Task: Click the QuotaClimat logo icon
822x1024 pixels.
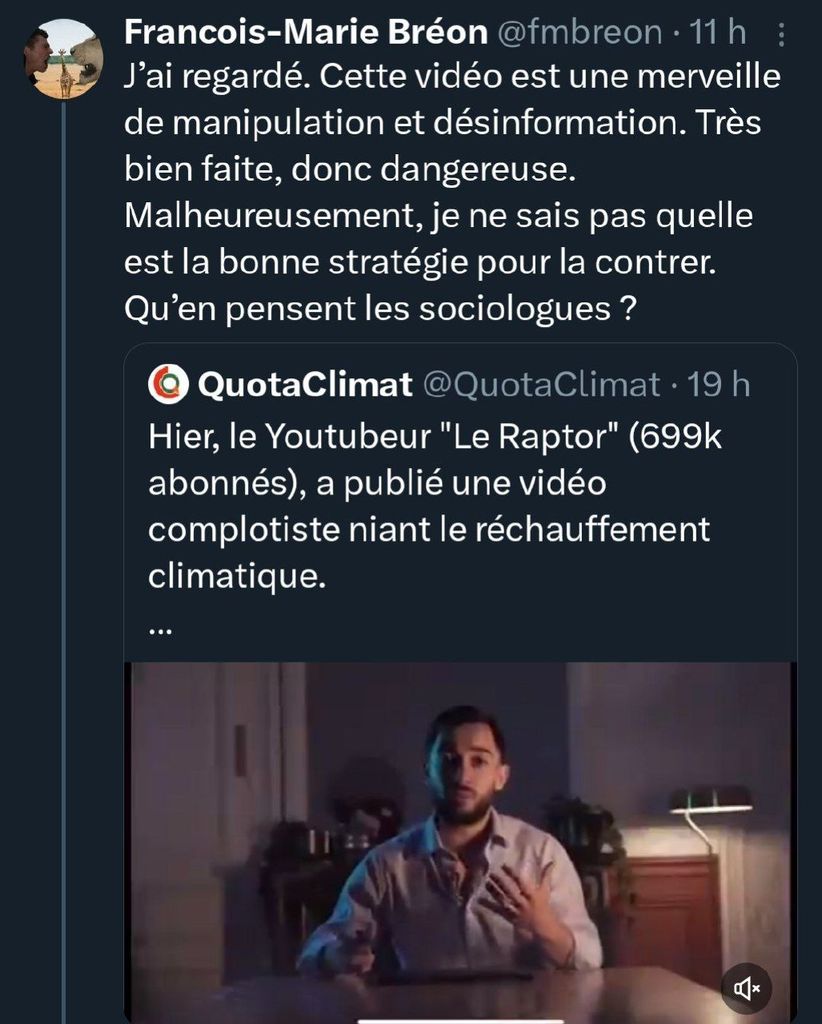Action: point(168,384)
